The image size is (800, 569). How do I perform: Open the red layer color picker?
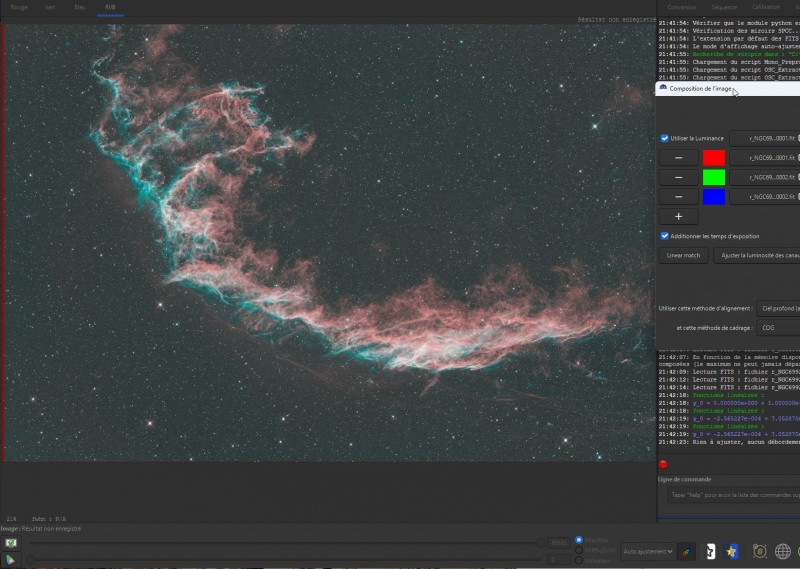(714, 158)
